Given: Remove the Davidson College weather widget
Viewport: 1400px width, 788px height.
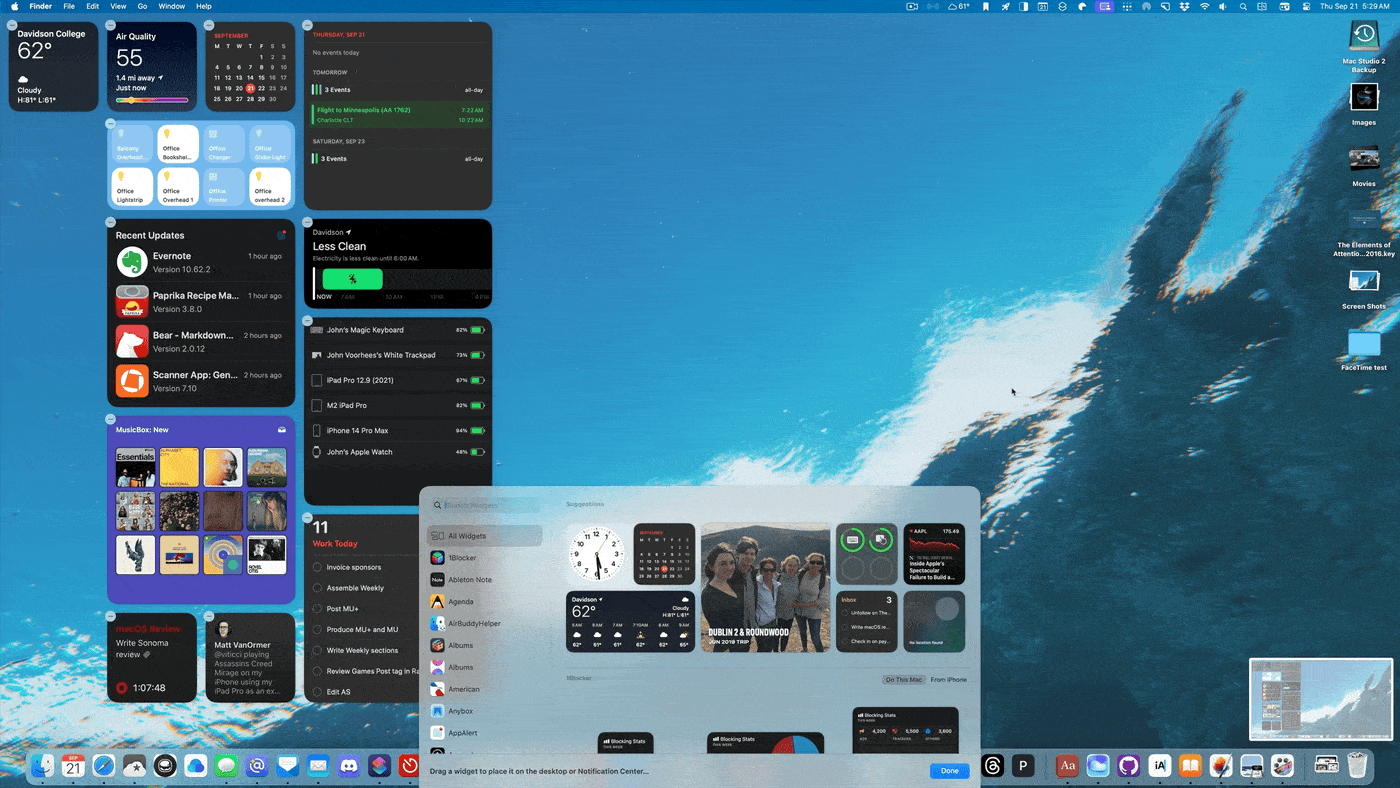Looking at the screenshot, I should [x=12, y=24].
